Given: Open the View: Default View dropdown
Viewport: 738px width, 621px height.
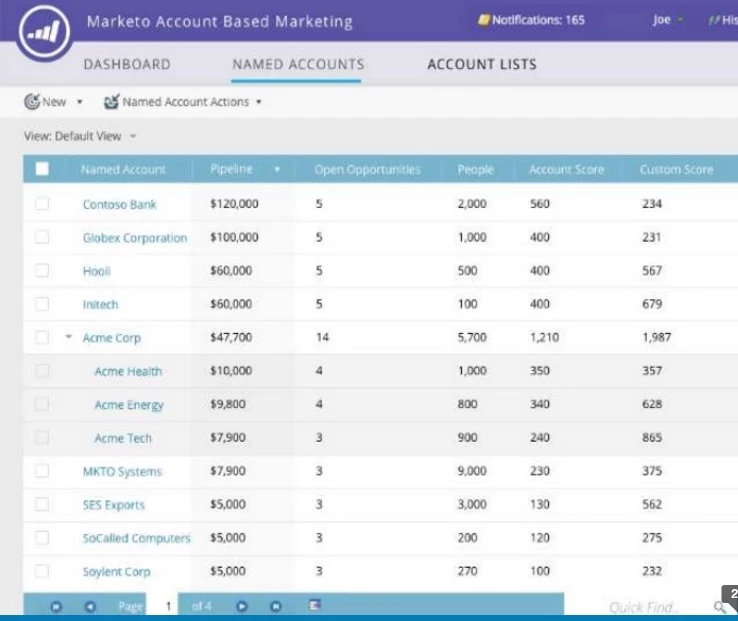Looking at the screenshot, I should (x=80, y=136).
